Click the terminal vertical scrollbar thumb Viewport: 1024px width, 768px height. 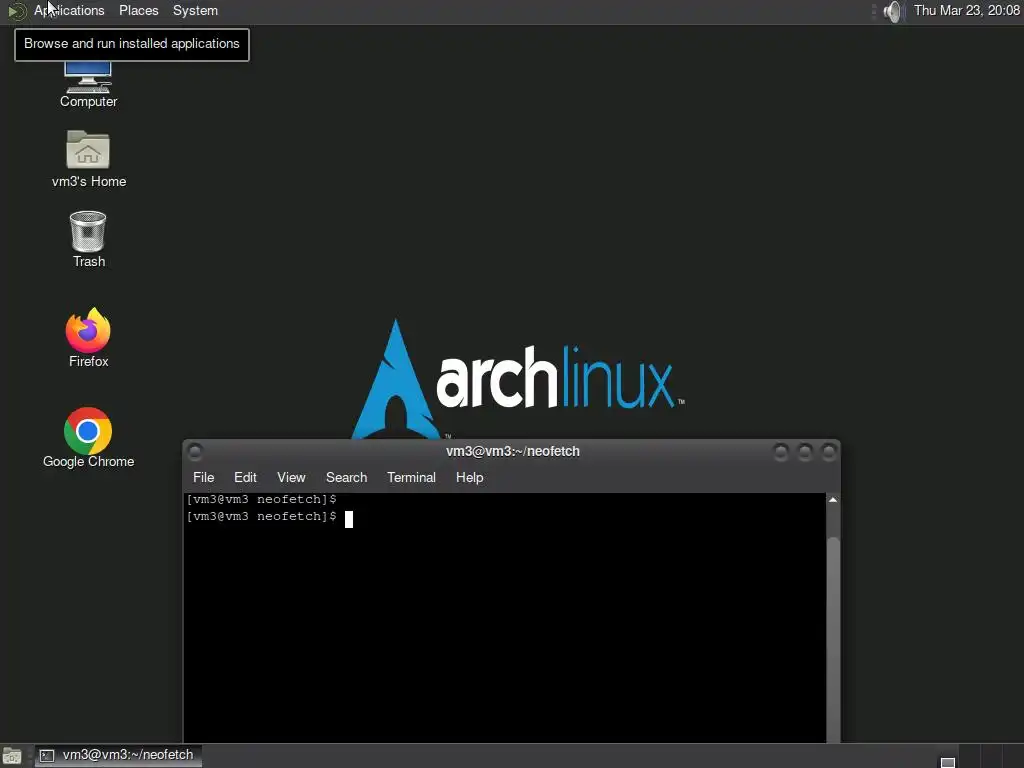(833, 640)
